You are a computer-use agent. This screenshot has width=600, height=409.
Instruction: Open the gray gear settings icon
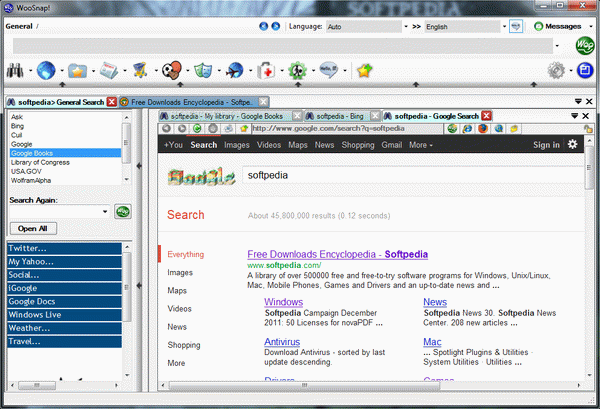click(556, 70)
